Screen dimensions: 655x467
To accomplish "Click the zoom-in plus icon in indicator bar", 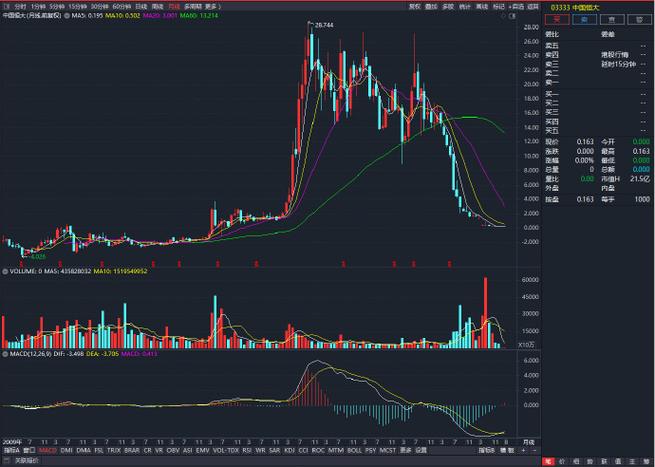I will [523, 450].
